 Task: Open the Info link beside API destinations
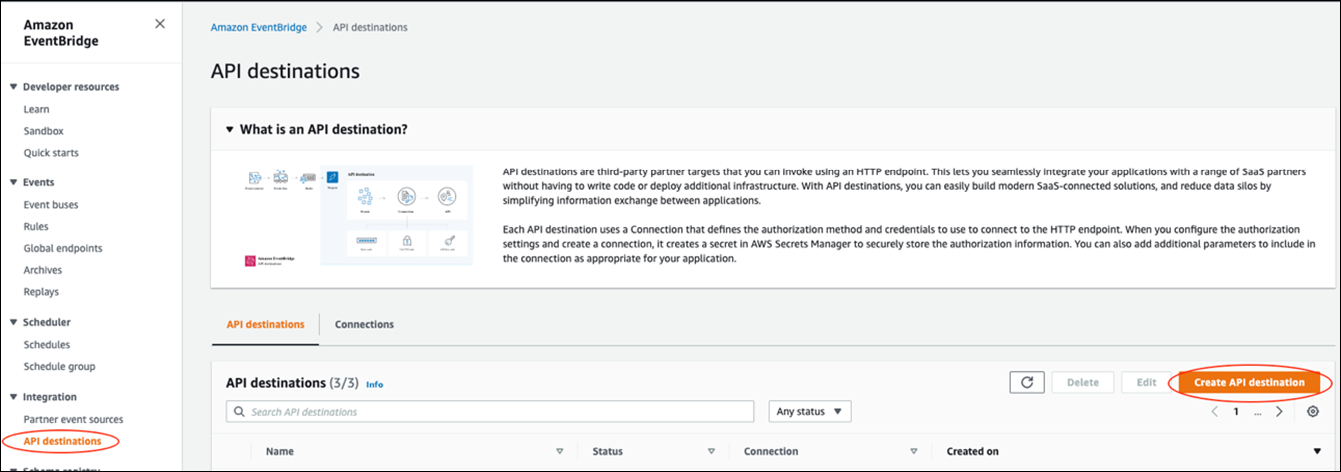[x=374, y=384]
